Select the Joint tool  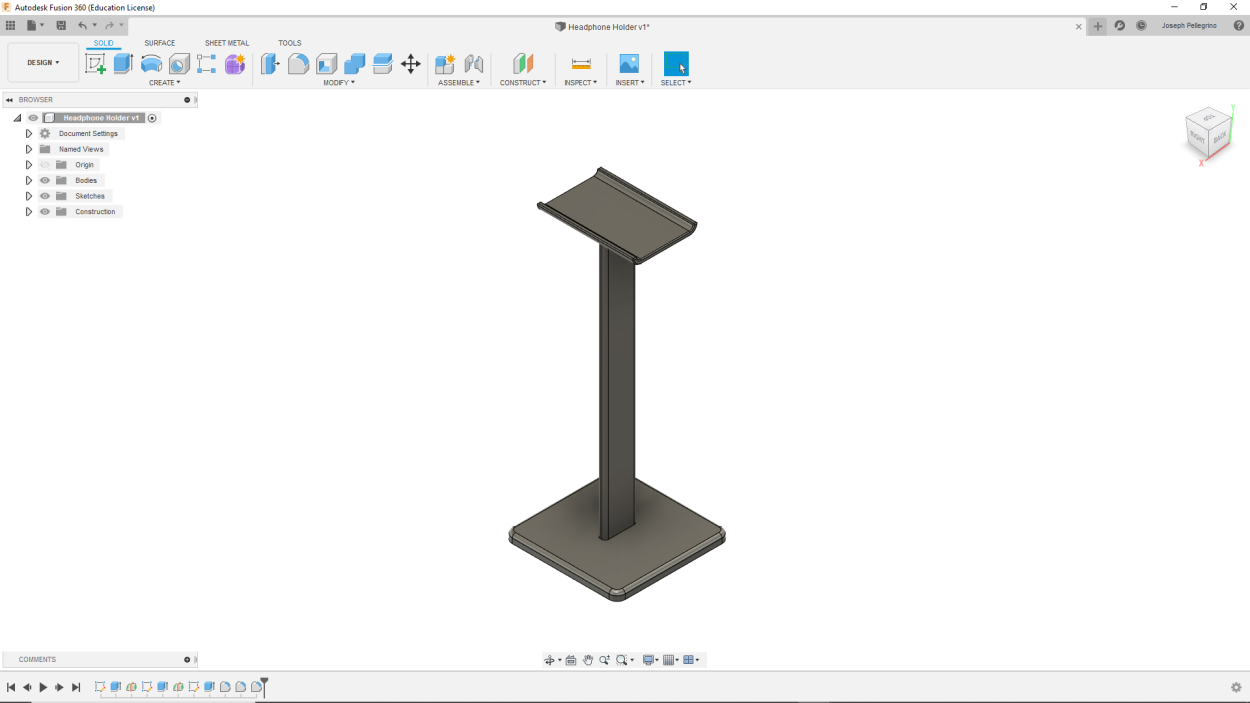coord(474,64)
